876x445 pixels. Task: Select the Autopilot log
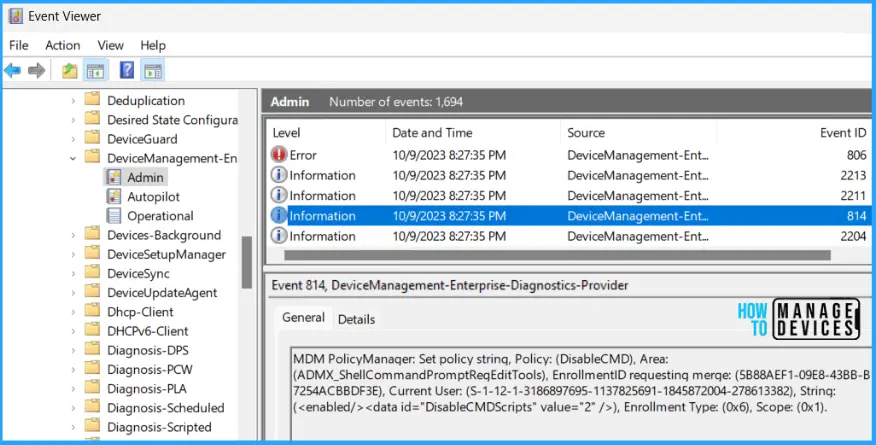tap(144, 197)
